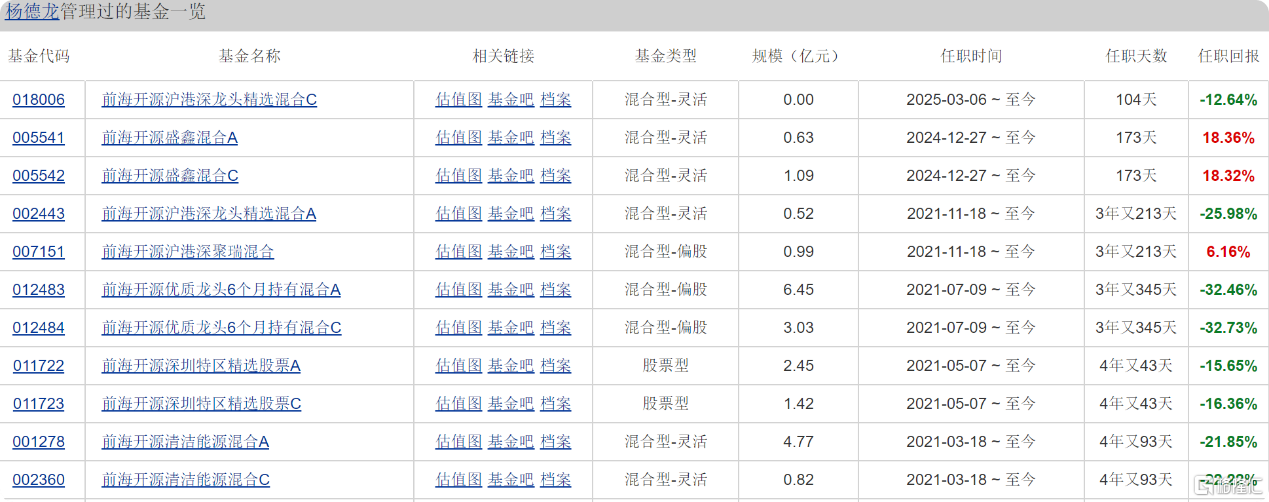Open 前海开源沪港深龙头精选混合C fund page
This screenshot has width=1269, height=502.
[209, 100]
